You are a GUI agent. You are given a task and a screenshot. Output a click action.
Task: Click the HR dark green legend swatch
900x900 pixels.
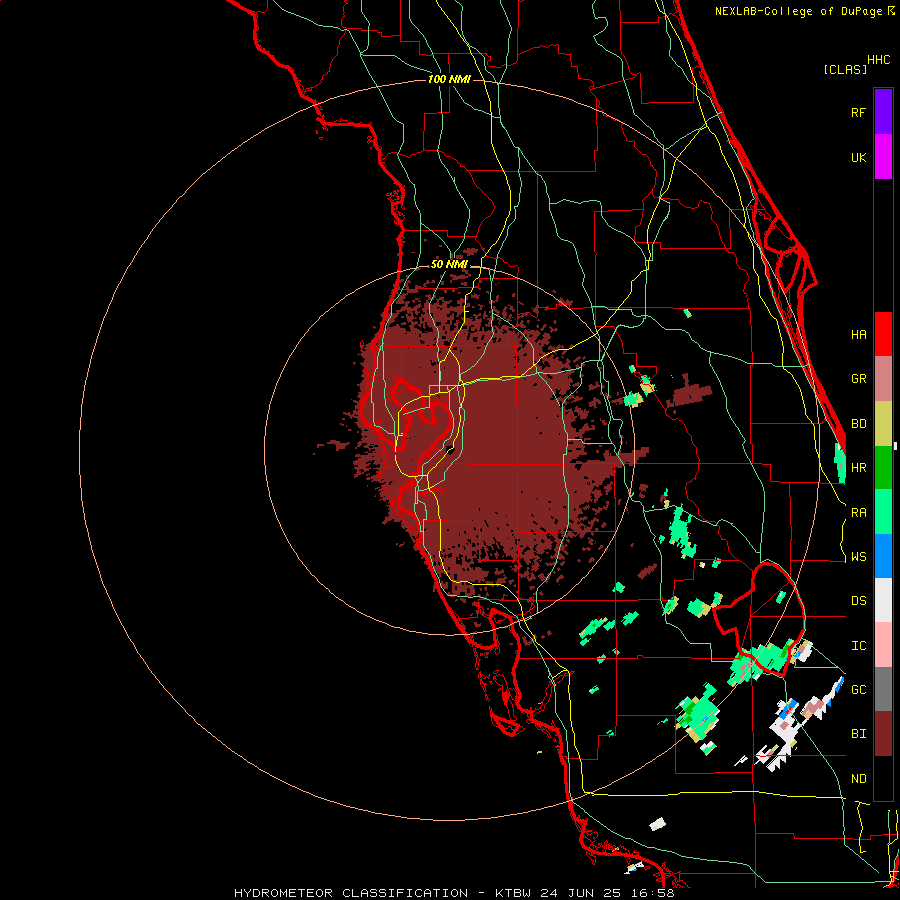tap(883, 468)
